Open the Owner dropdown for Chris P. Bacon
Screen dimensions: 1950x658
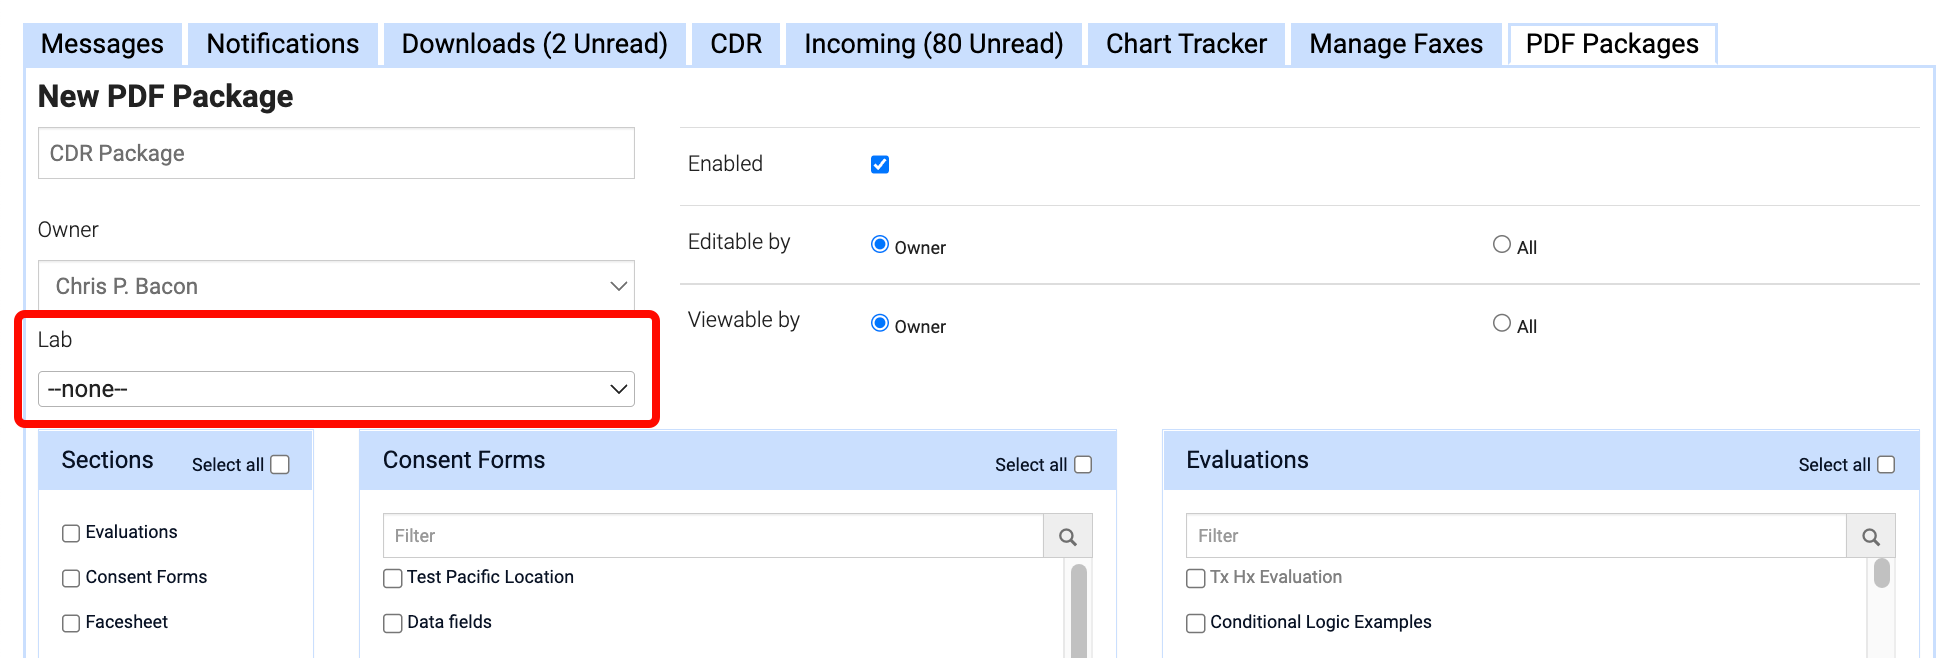[335, 286]
